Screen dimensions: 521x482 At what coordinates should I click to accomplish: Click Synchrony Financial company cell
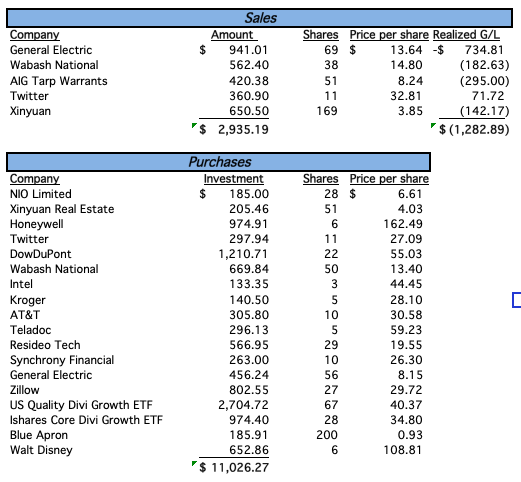(62, 360)
